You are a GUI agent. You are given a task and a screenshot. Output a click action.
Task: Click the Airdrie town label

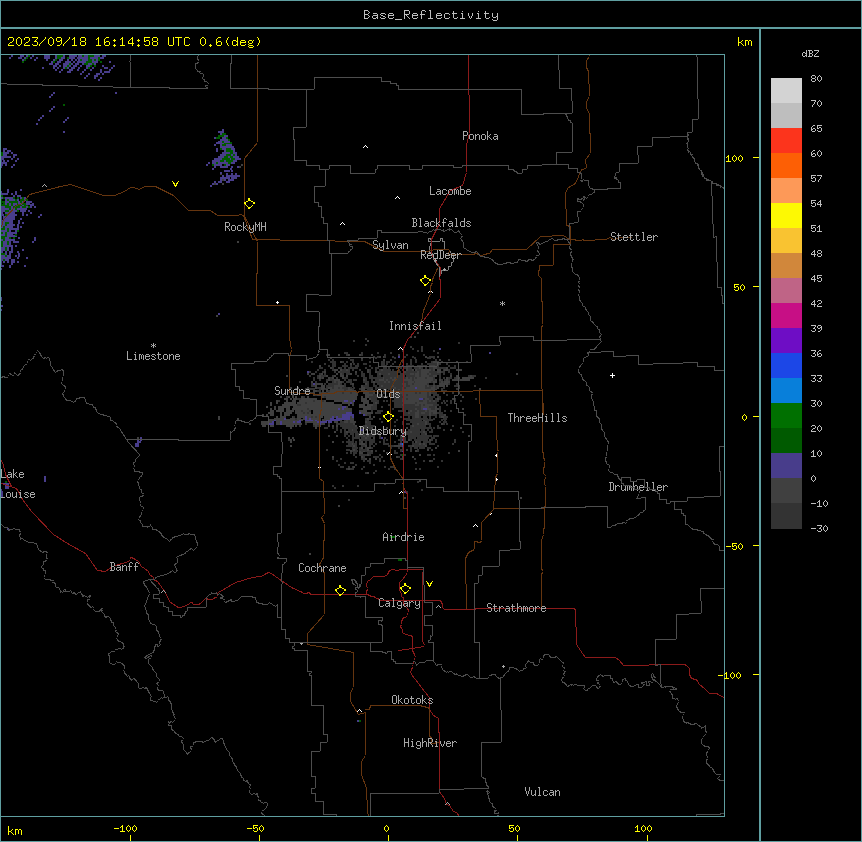[403, 537]
